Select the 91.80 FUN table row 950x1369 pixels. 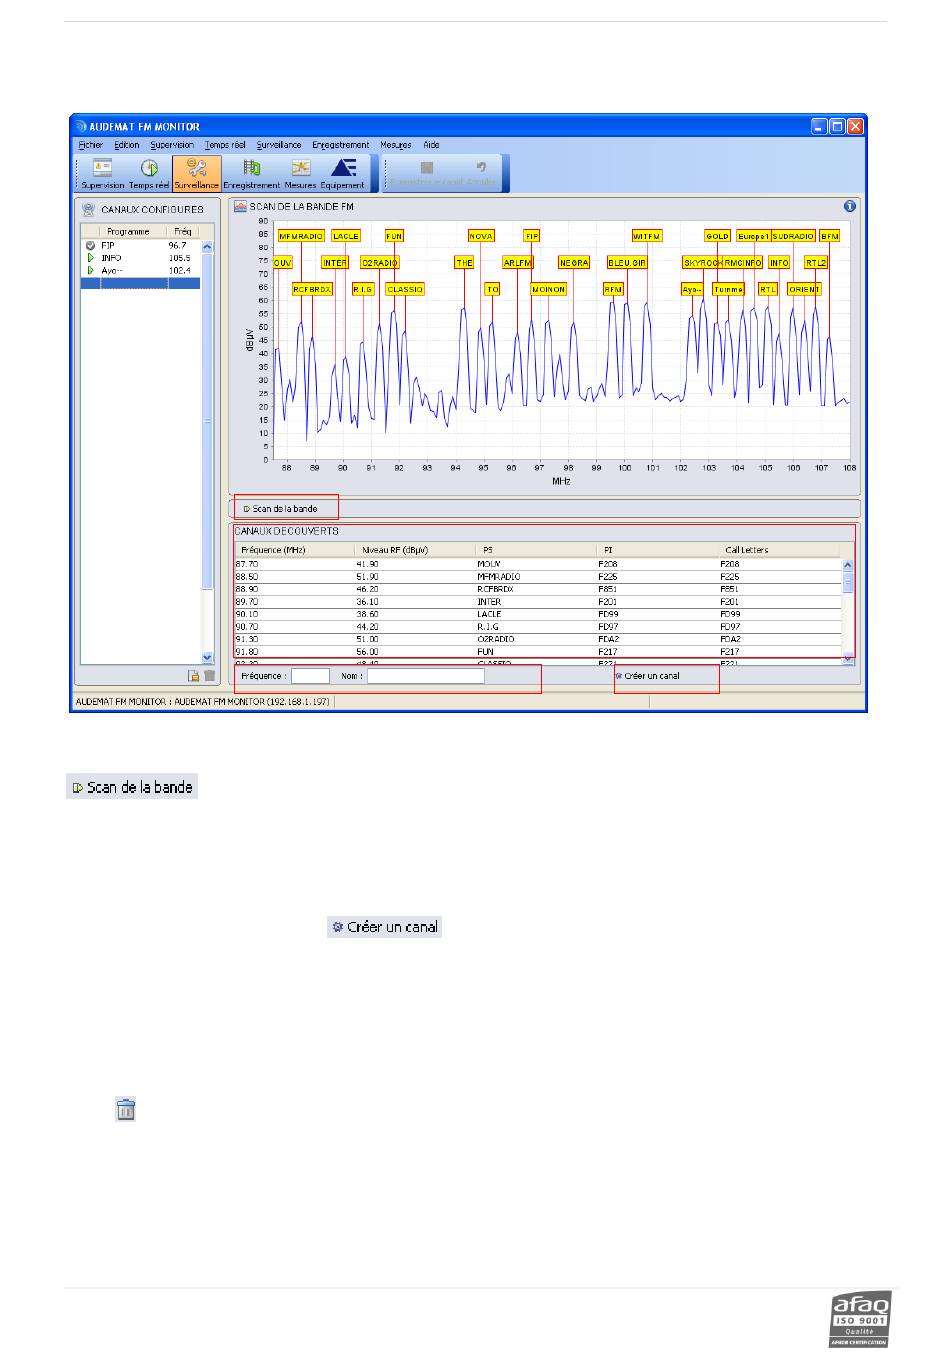point(538,652)
